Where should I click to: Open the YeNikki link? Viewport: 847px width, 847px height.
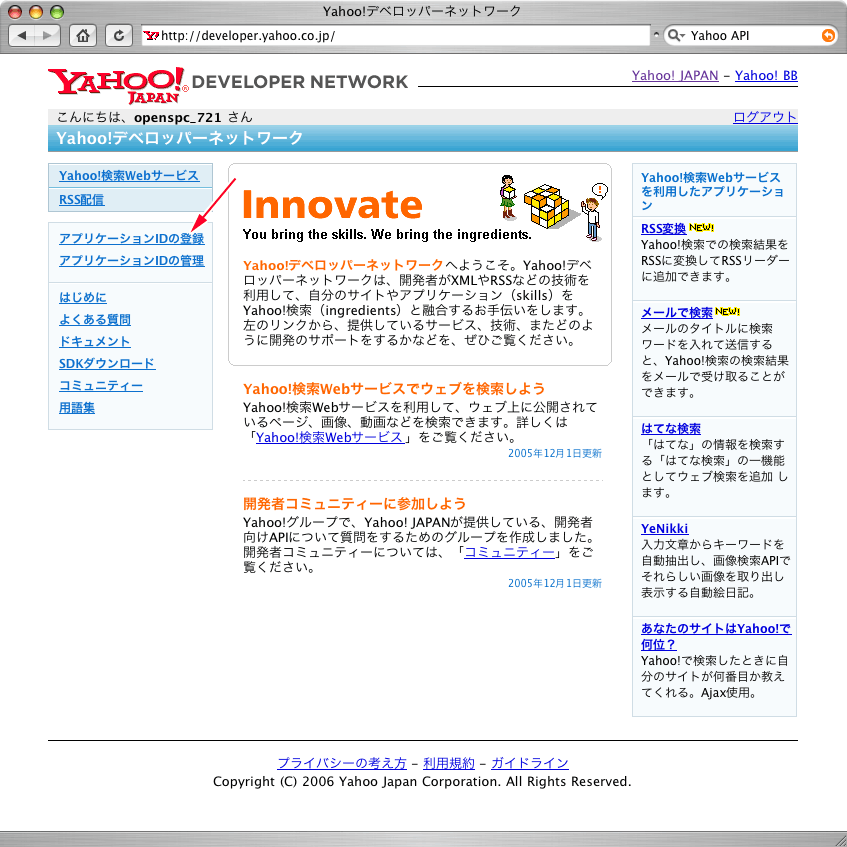click(x=664, y=529)
